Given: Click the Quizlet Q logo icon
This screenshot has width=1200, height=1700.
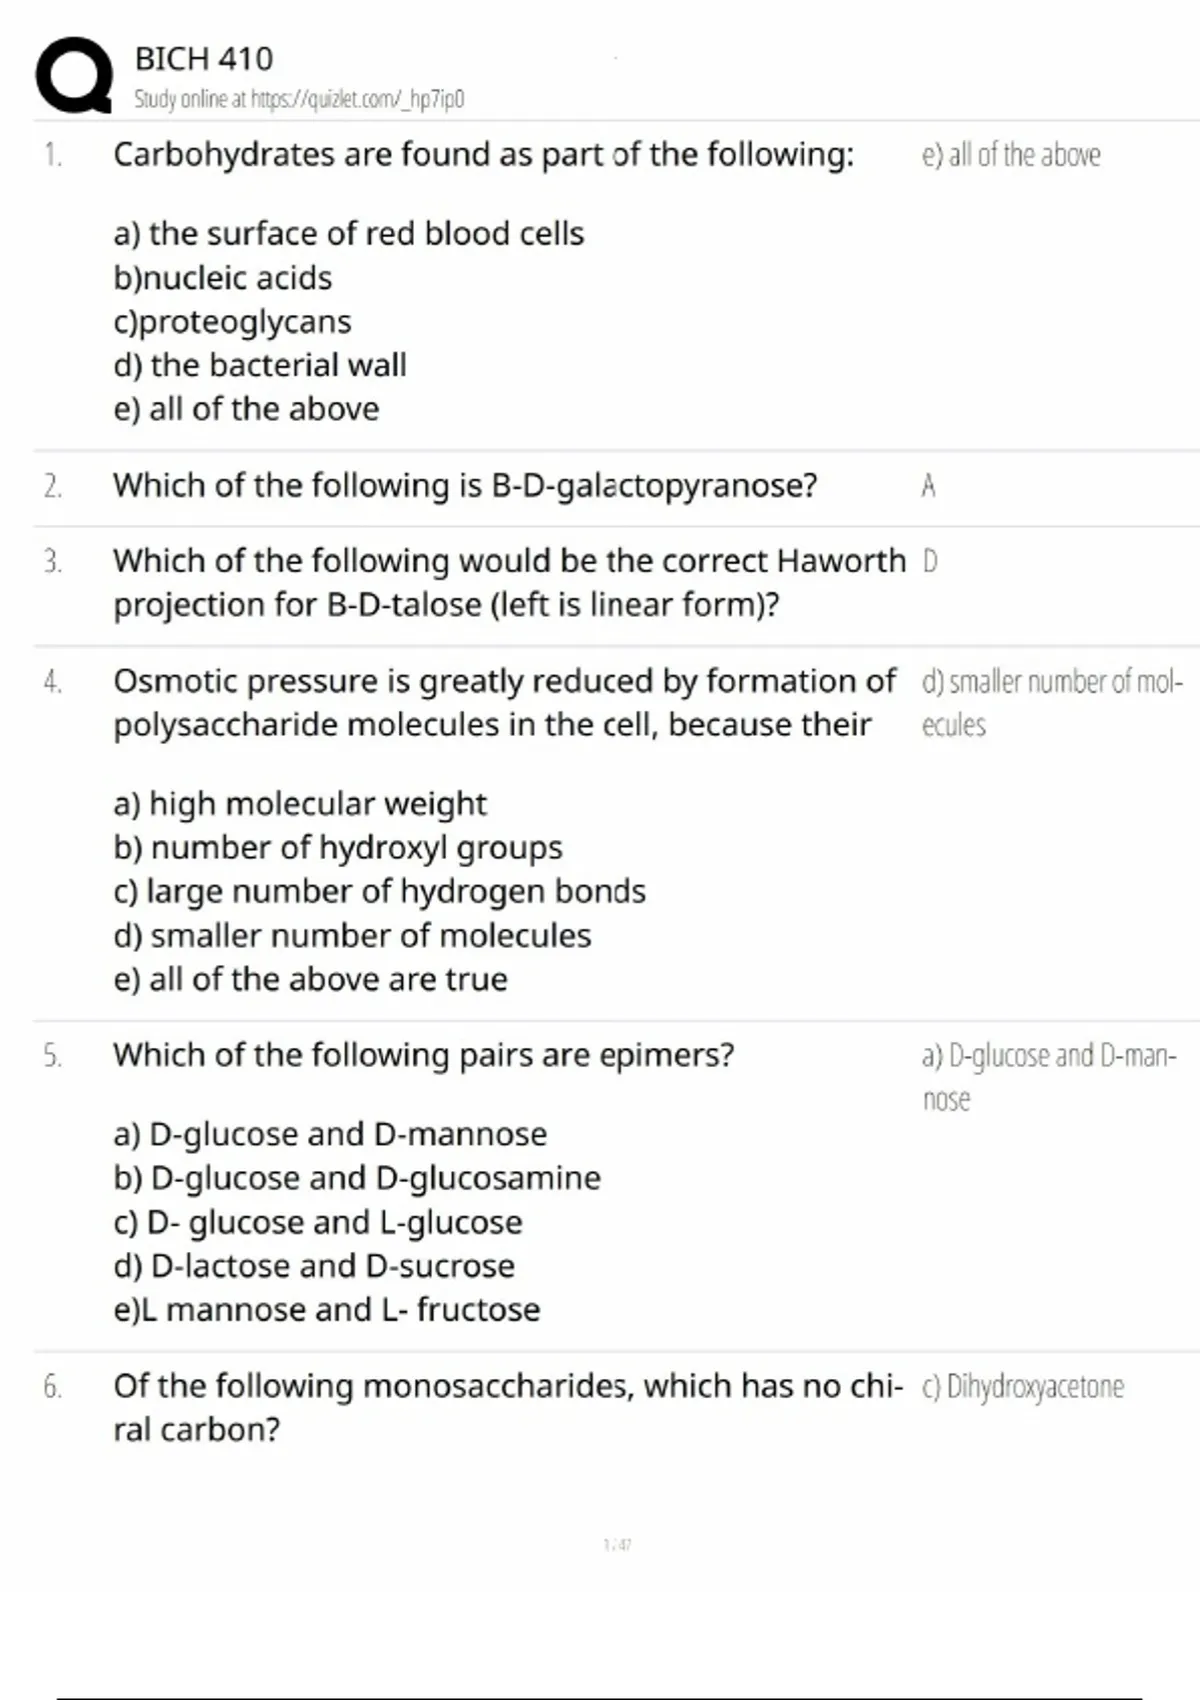Looking at the screenshot, I should click(74, 75).
